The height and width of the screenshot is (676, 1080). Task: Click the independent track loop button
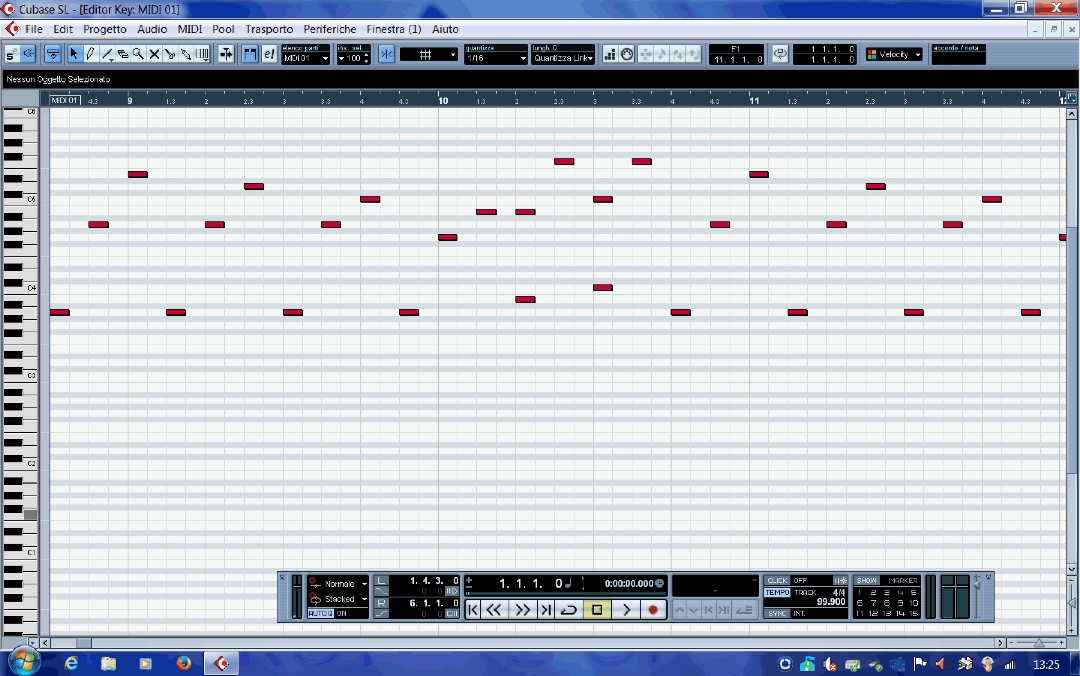coord(780,54)
